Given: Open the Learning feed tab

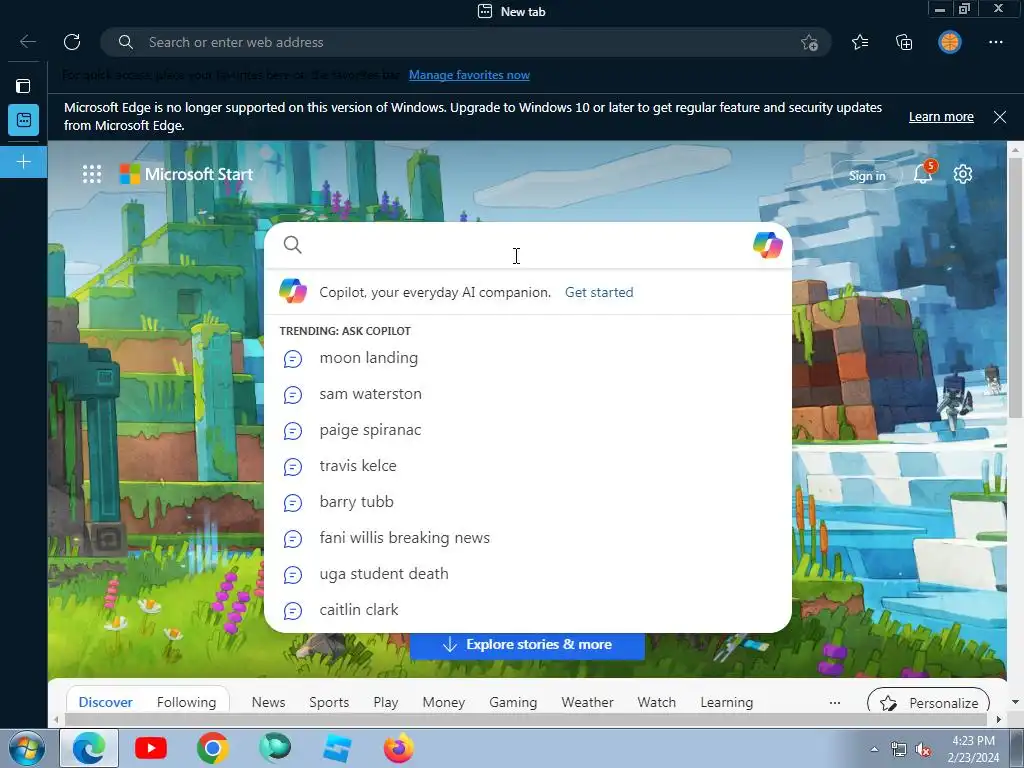Looking at the screenshot, I should coord(727,702).
